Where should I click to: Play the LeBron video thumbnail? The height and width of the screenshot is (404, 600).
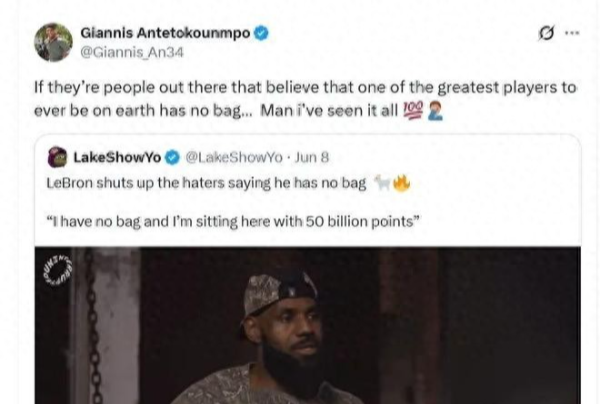(x=308, y=326)
